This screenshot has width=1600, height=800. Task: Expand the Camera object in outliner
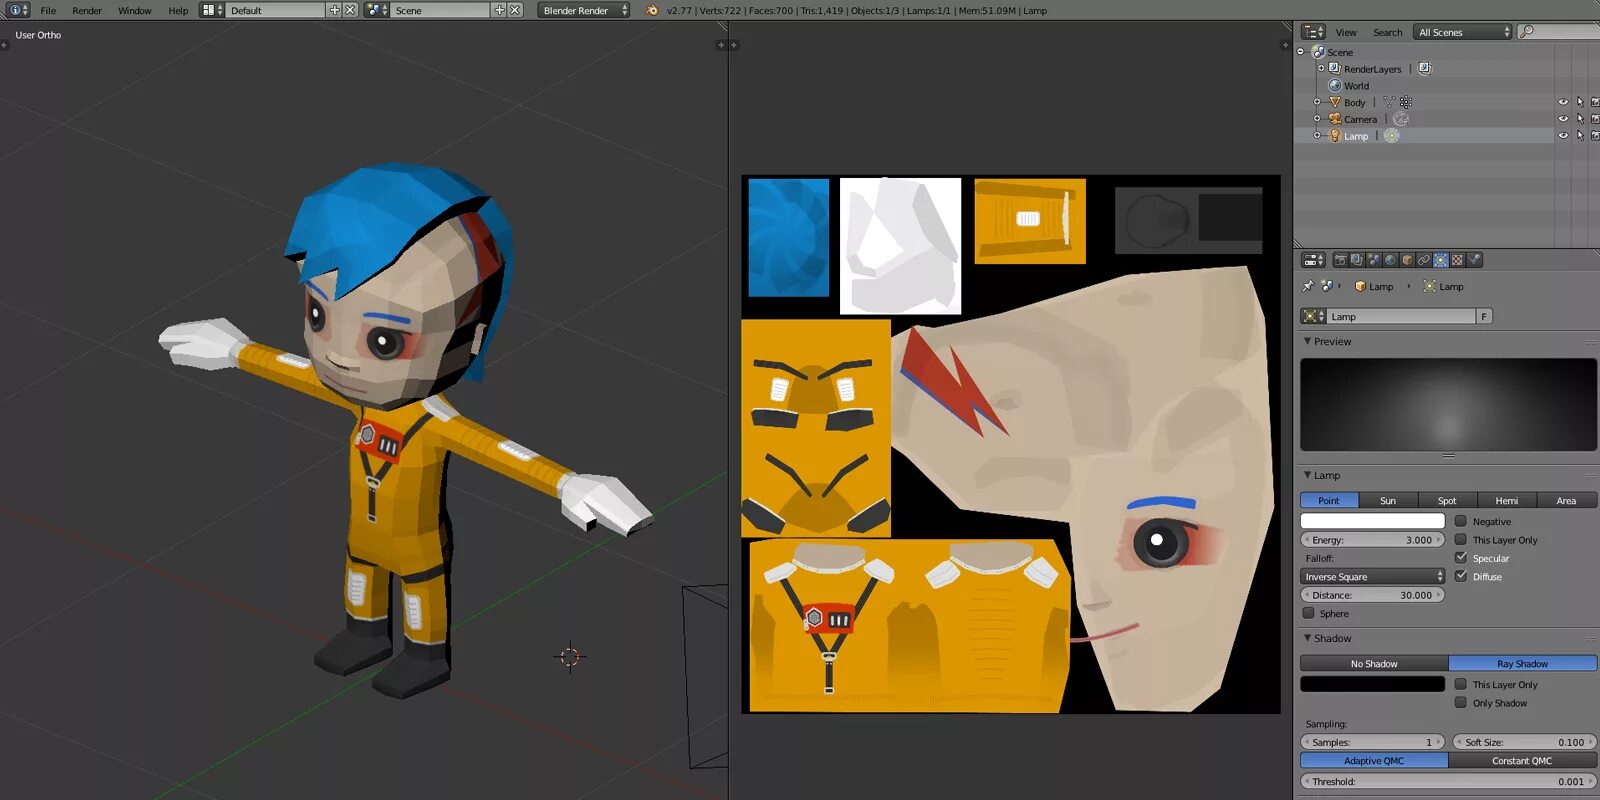1317,119
